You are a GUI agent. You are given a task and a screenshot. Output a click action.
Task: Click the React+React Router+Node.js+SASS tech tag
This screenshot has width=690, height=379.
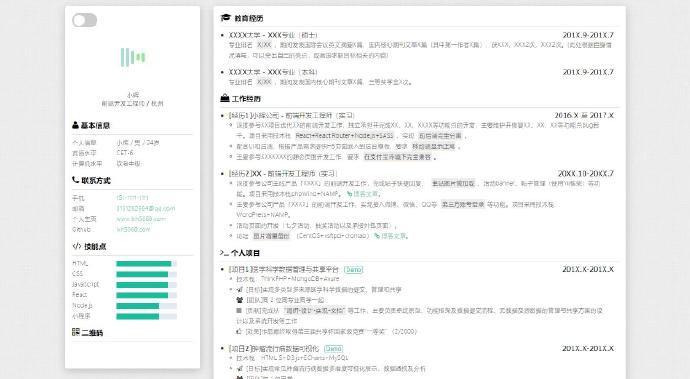click(344, 136)
